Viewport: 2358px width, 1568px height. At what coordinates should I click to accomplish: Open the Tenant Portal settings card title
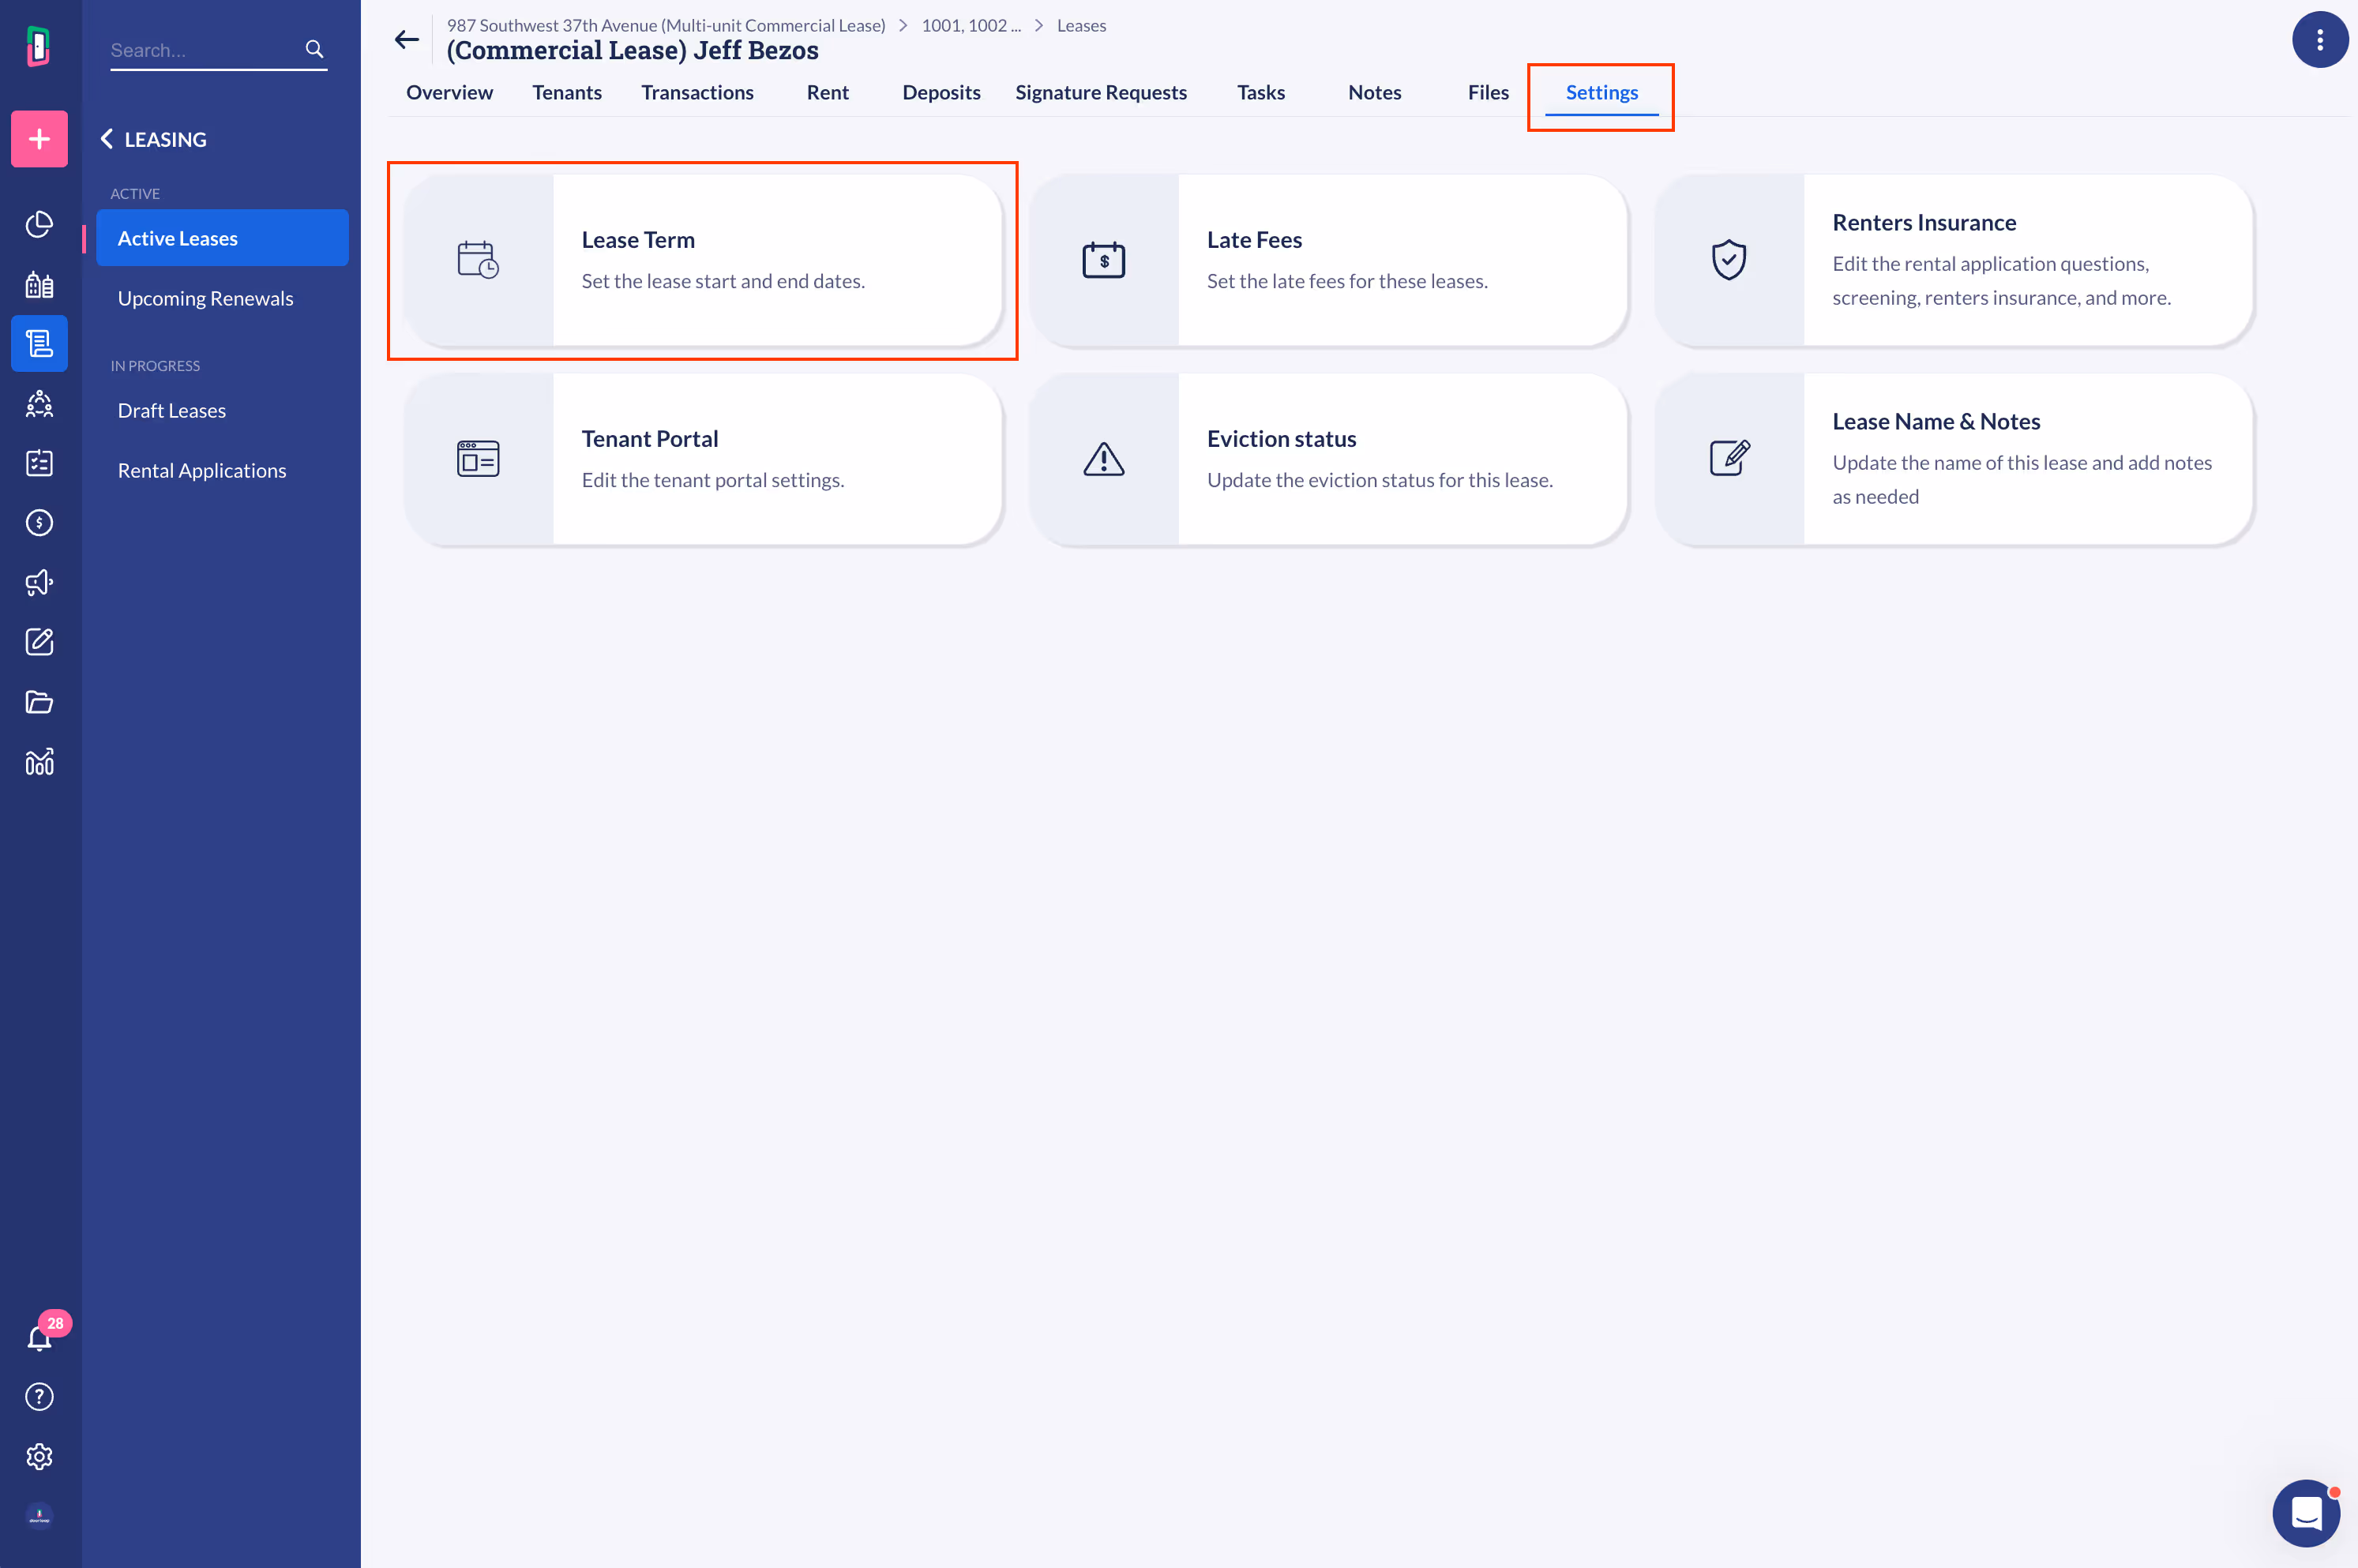[x=650, y=439]
